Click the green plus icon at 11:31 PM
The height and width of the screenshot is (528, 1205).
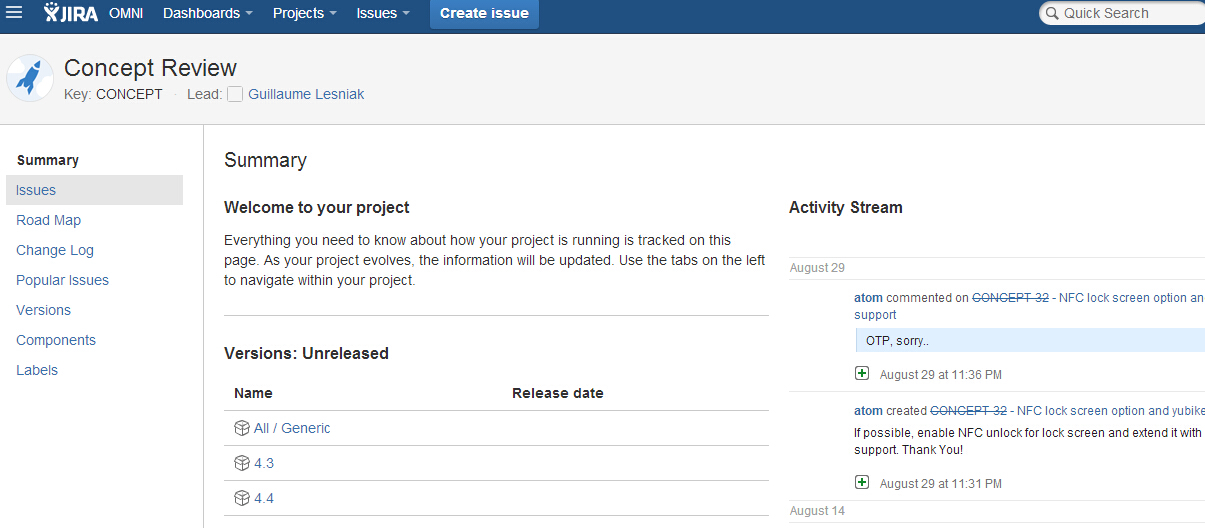point(862,482)
